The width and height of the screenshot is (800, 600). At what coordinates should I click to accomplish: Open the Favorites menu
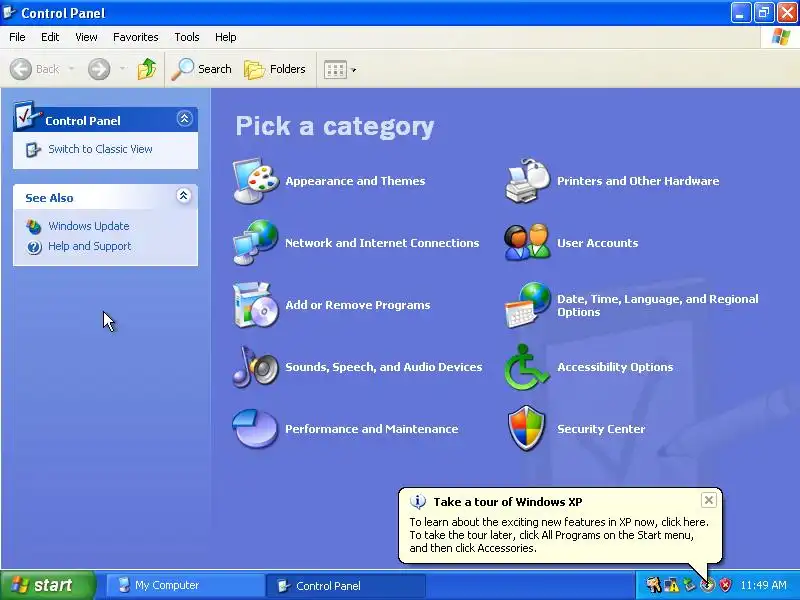coord(136,37)
